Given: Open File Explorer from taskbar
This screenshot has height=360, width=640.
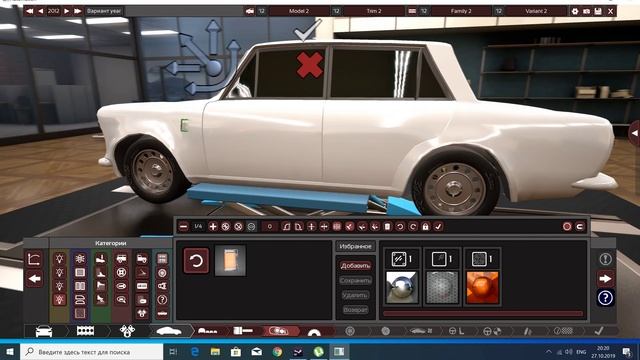Looking at the screenshot, I should pyautogui.click(x=215, y=351).
